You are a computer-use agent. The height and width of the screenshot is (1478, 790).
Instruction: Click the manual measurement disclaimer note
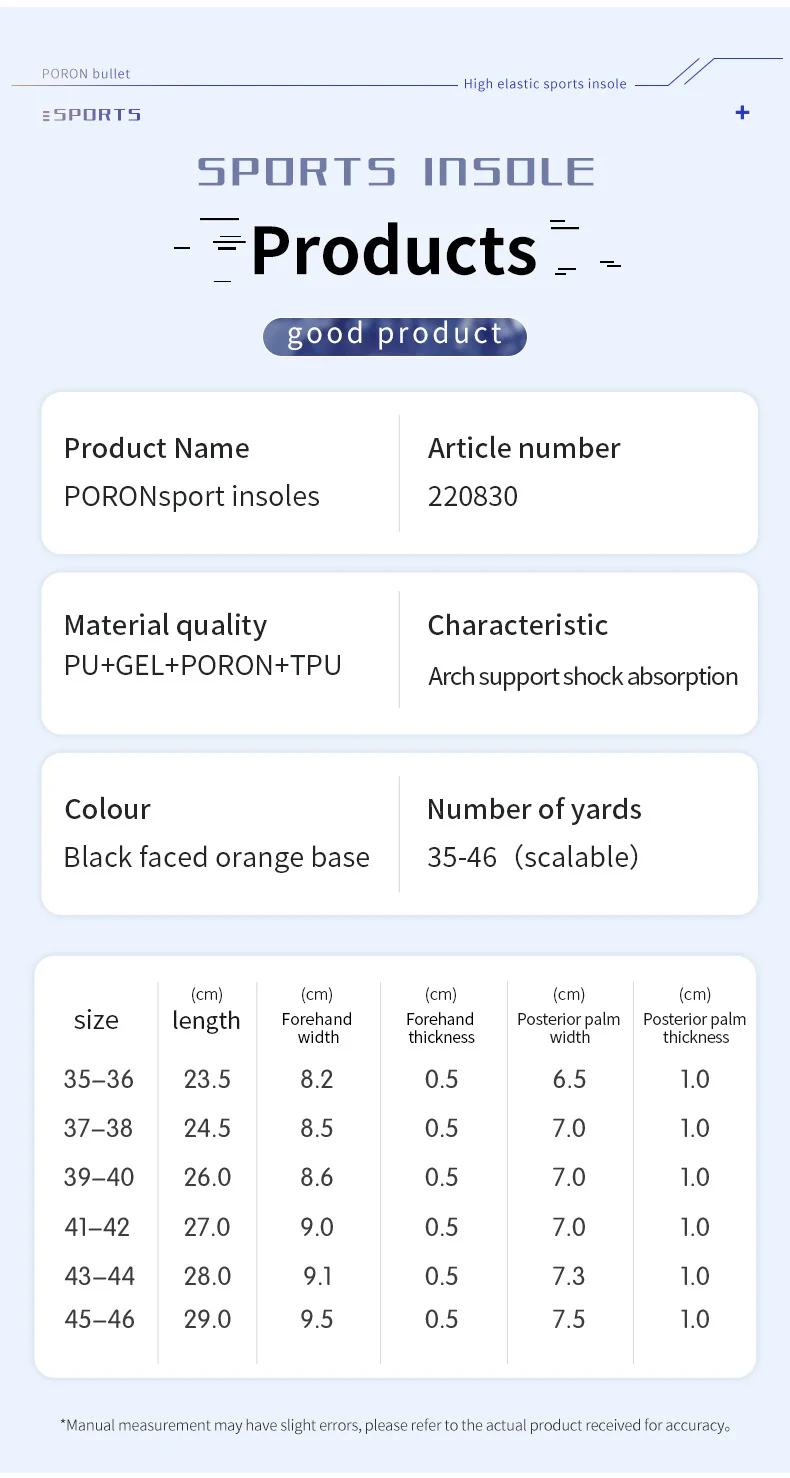pos(395,1425)
